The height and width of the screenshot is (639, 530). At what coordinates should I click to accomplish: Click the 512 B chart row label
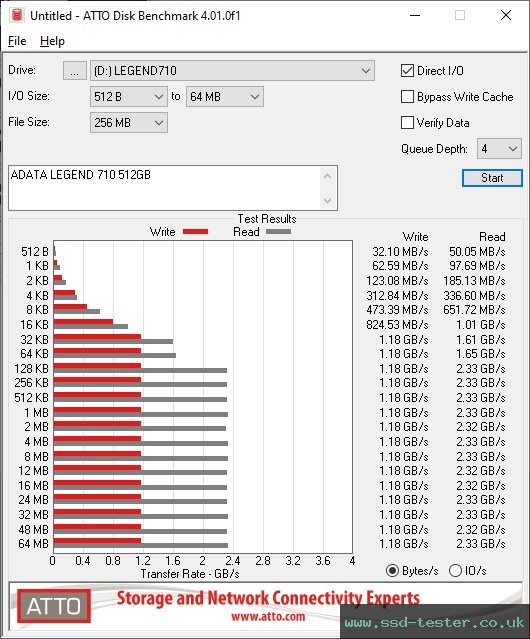[x=35, y=252]
